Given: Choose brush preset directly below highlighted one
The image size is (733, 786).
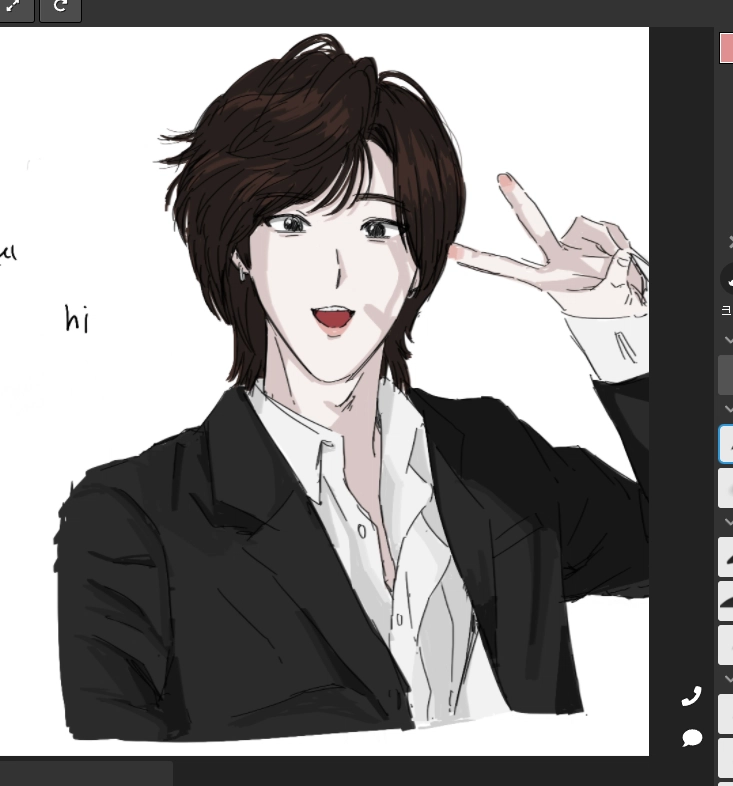Looking at the screenshot, I should click(x=726, y=488).
